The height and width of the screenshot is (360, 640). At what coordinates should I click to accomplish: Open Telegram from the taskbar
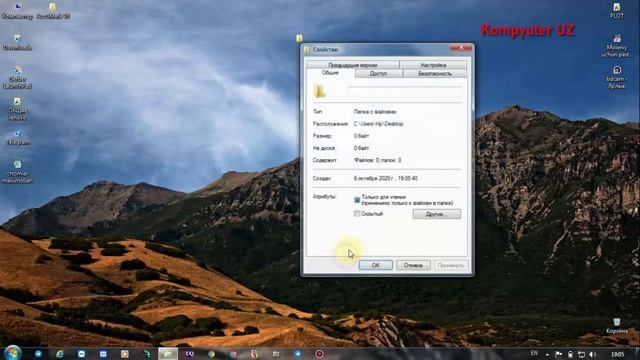[298, 354]
